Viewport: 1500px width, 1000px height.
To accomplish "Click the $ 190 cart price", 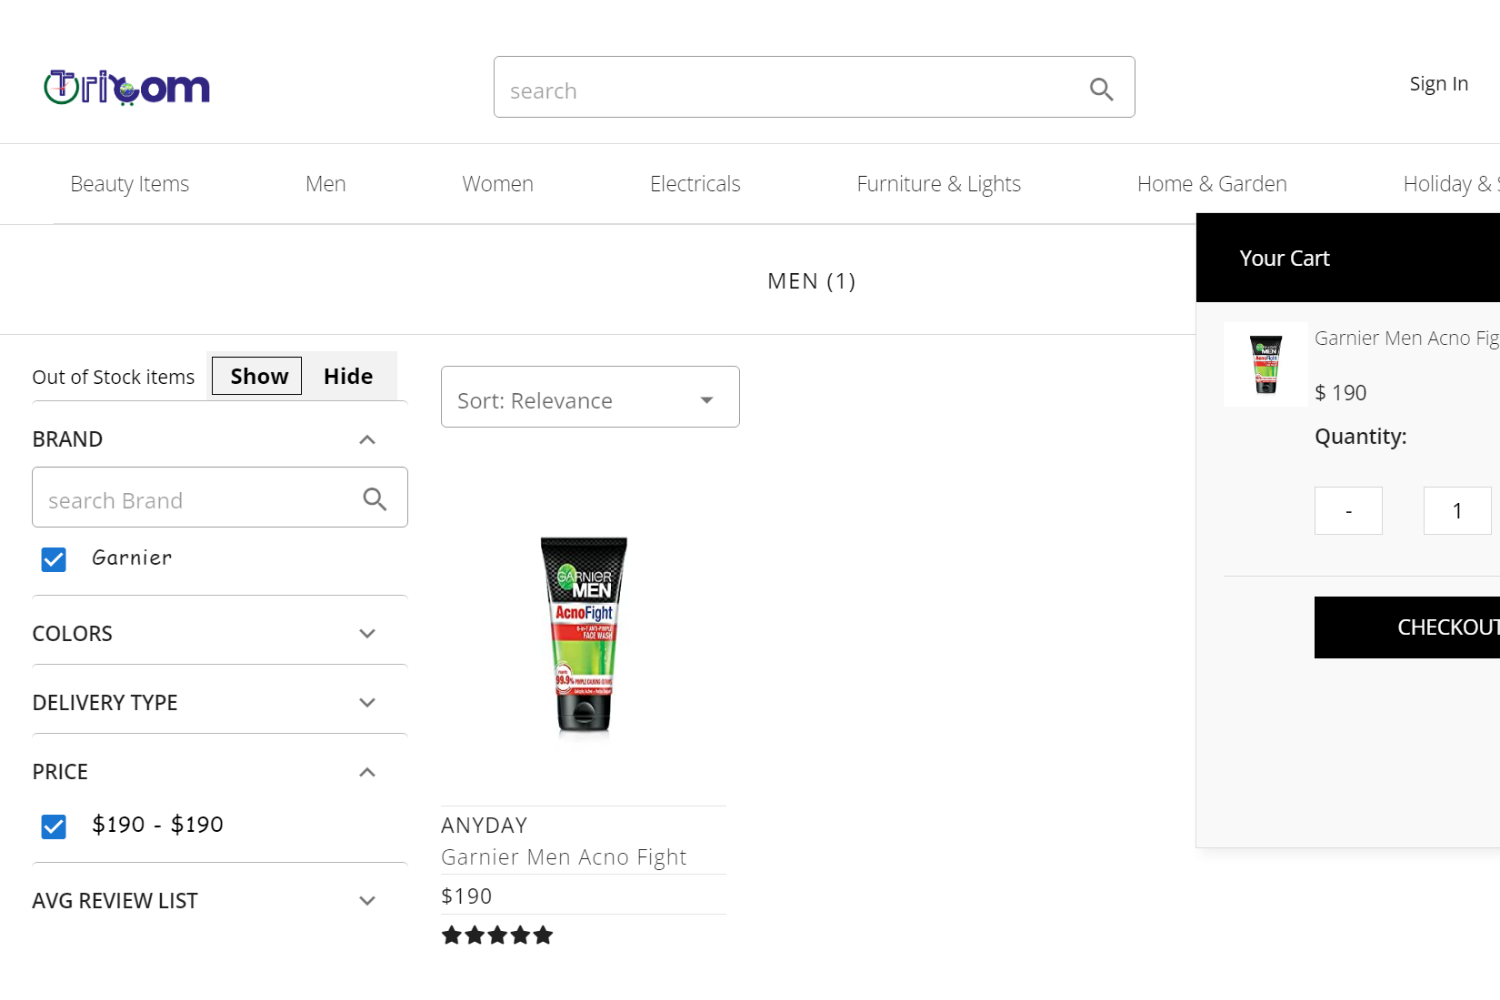I will (1341, 393).
